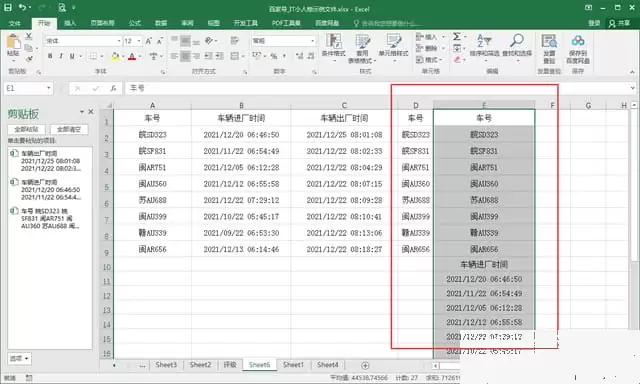Toggle top vertical alignment

point(174,40)
